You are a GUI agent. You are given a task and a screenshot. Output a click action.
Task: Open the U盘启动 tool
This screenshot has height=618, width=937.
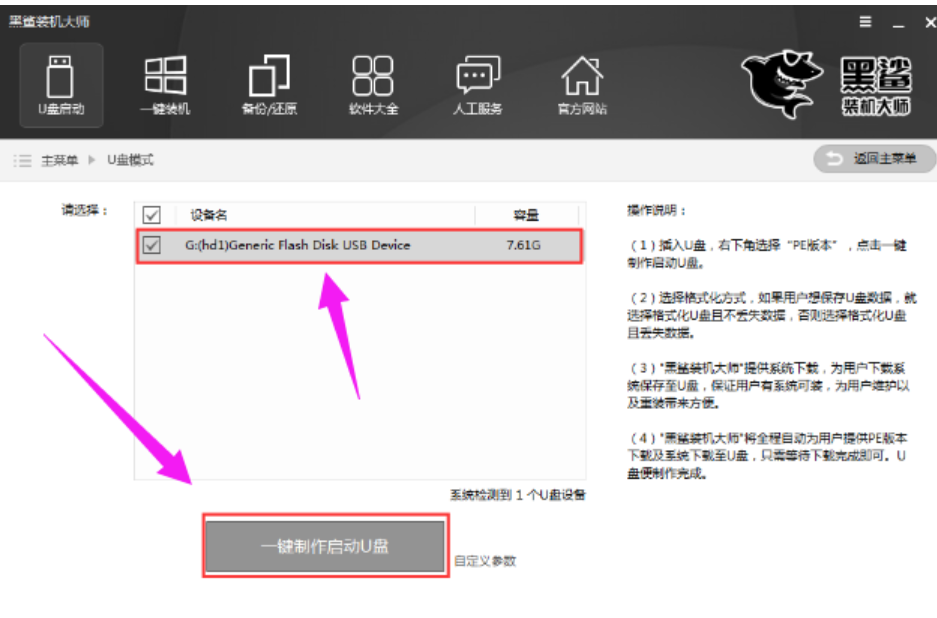pyautogui.click(x=61, y=85)
